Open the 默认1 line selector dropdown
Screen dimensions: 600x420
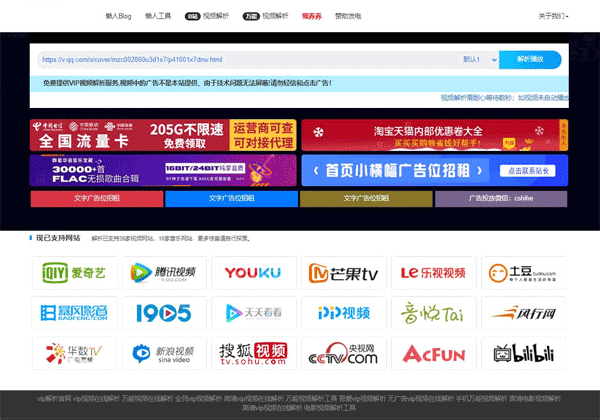coord(479,60)
